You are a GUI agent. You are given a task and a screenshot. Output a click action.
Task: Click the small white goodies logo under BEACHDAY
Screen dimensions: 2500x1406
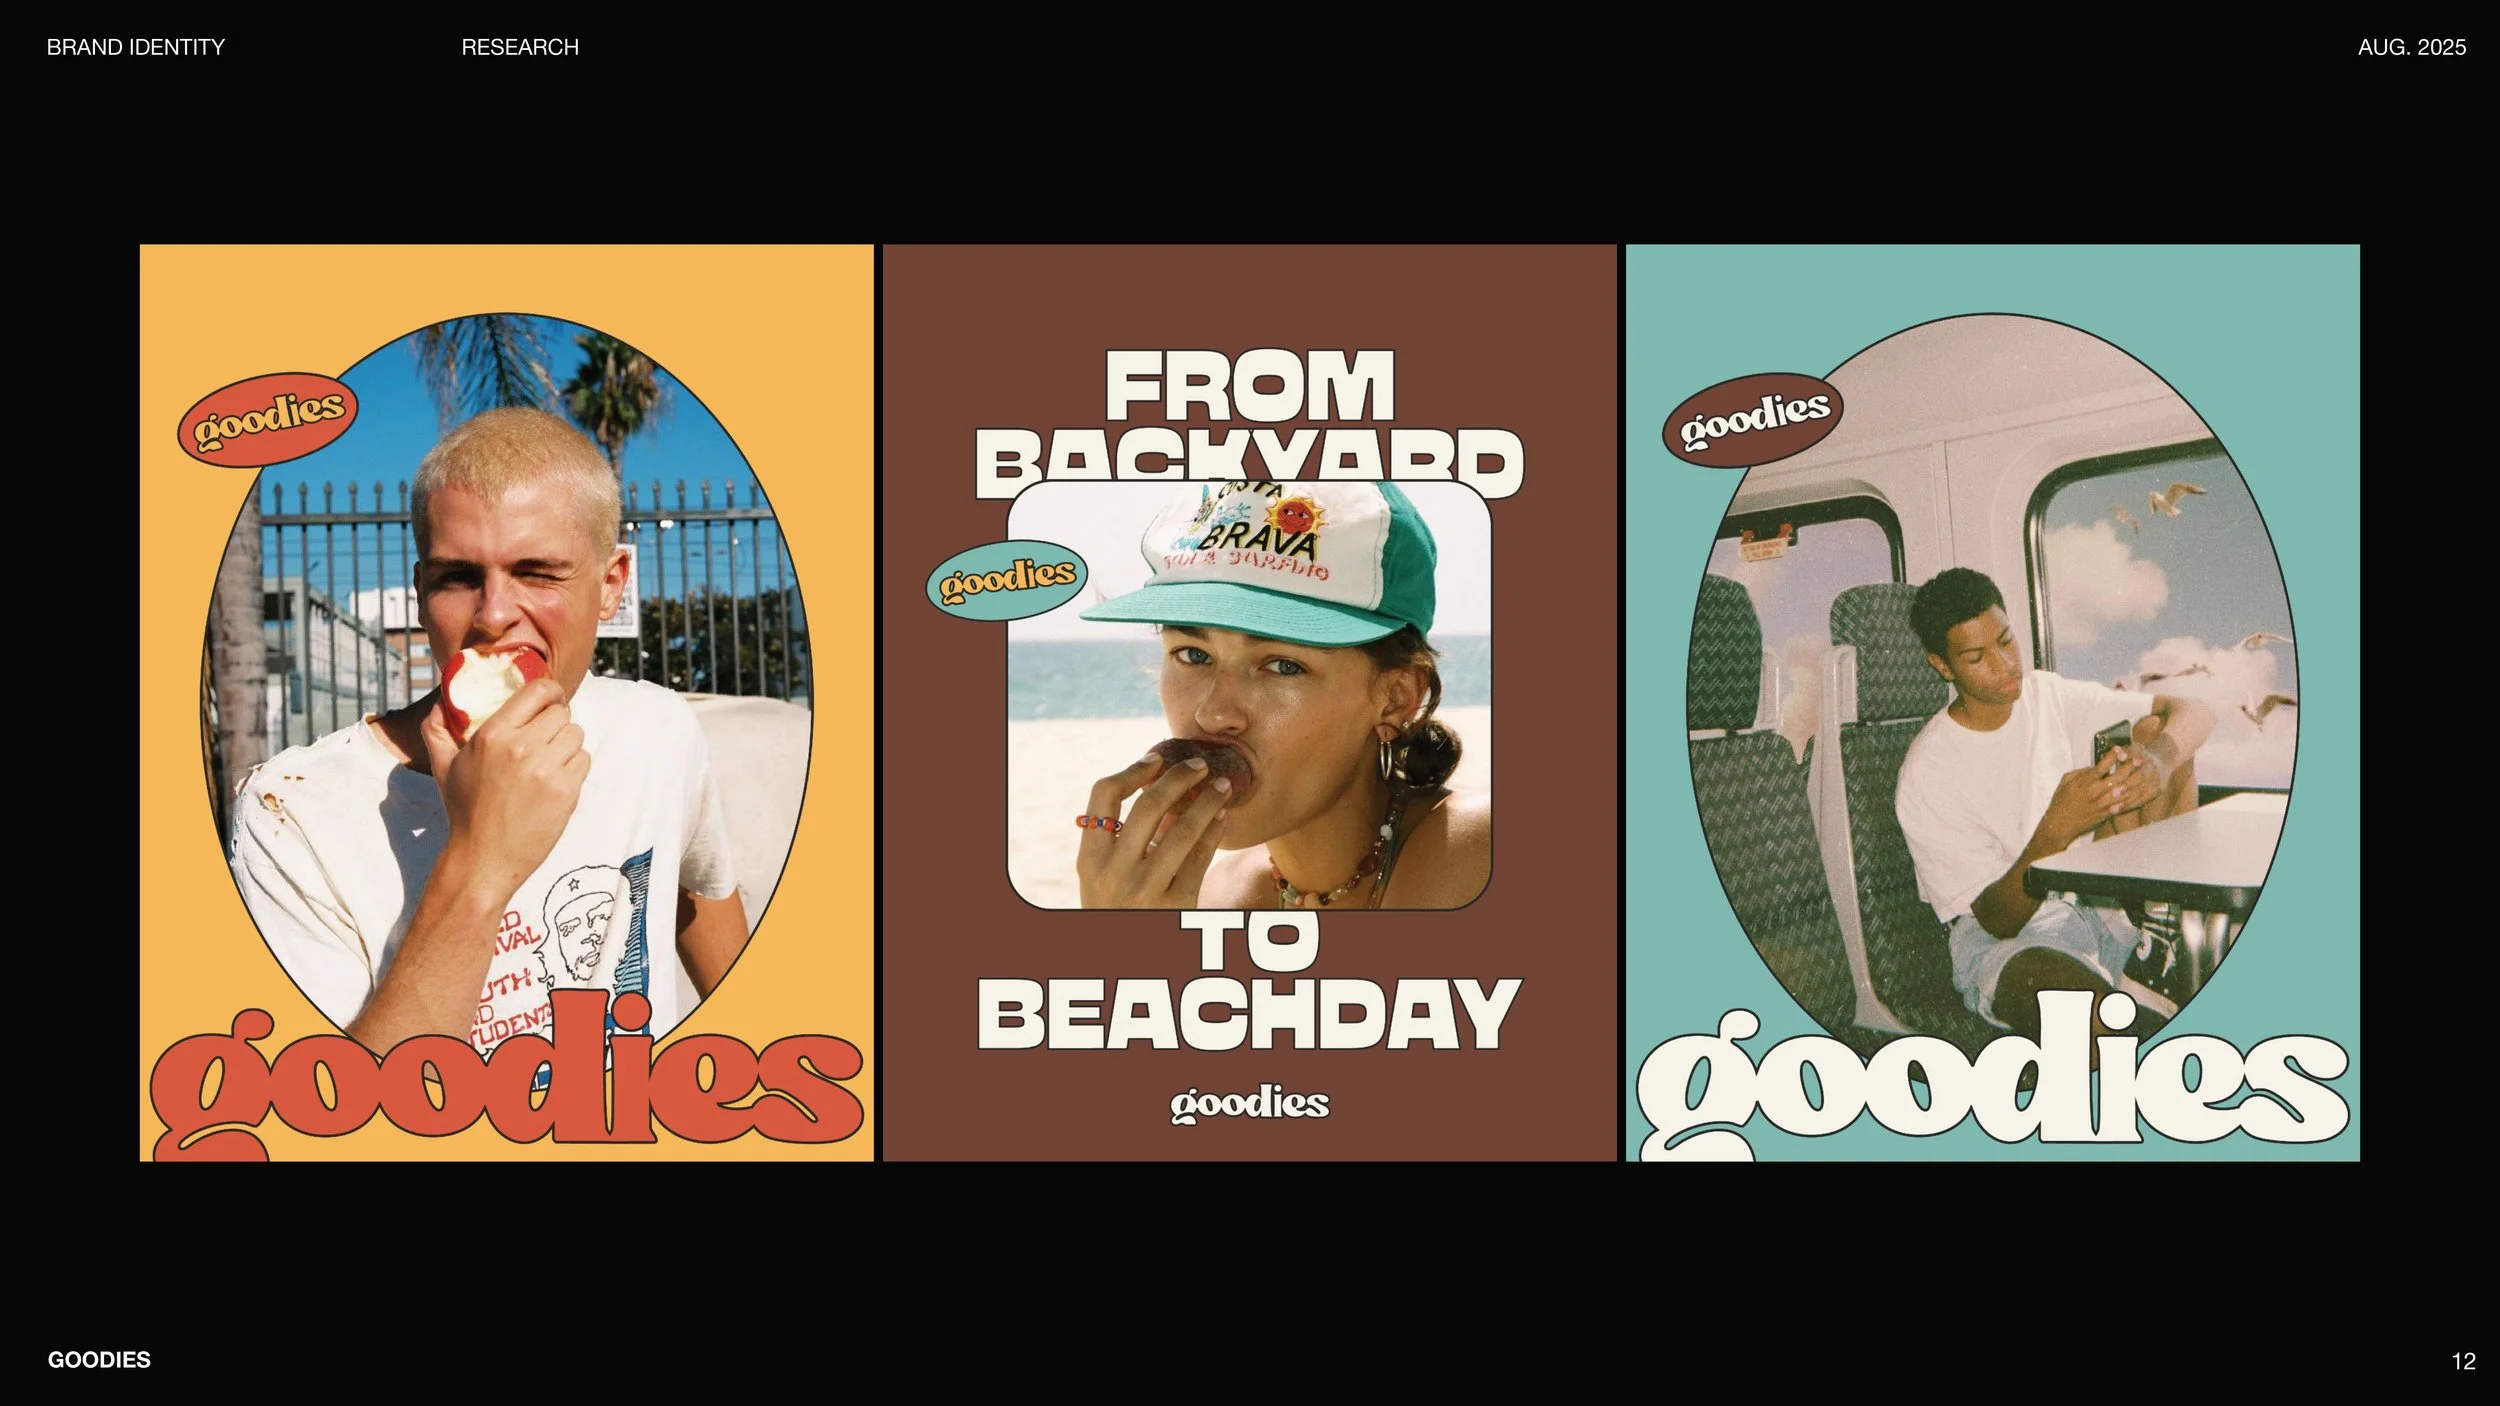pos(1249,1104)
